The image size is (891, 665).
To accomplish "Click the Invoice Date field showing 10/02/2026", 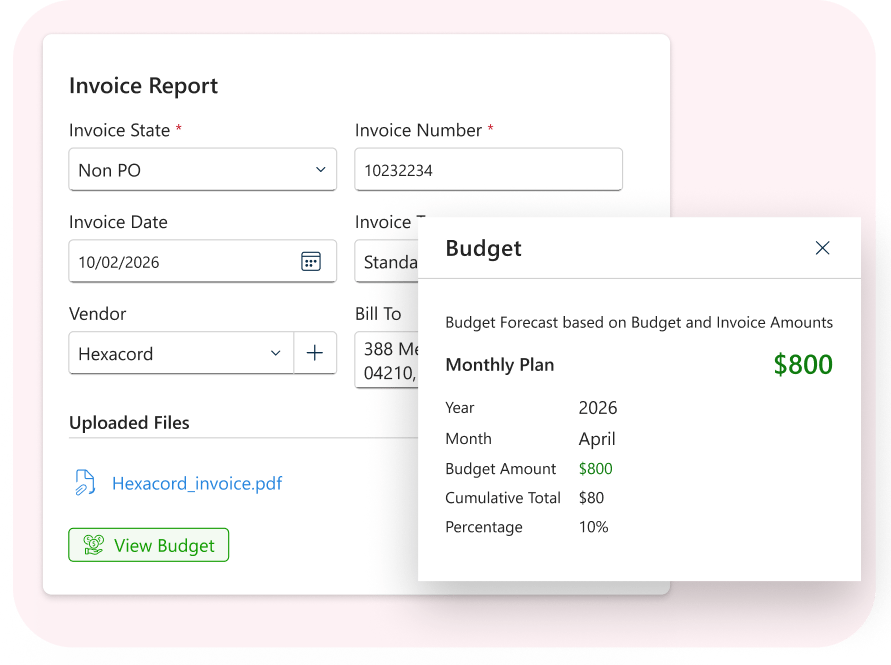I will tap(202, 261).
